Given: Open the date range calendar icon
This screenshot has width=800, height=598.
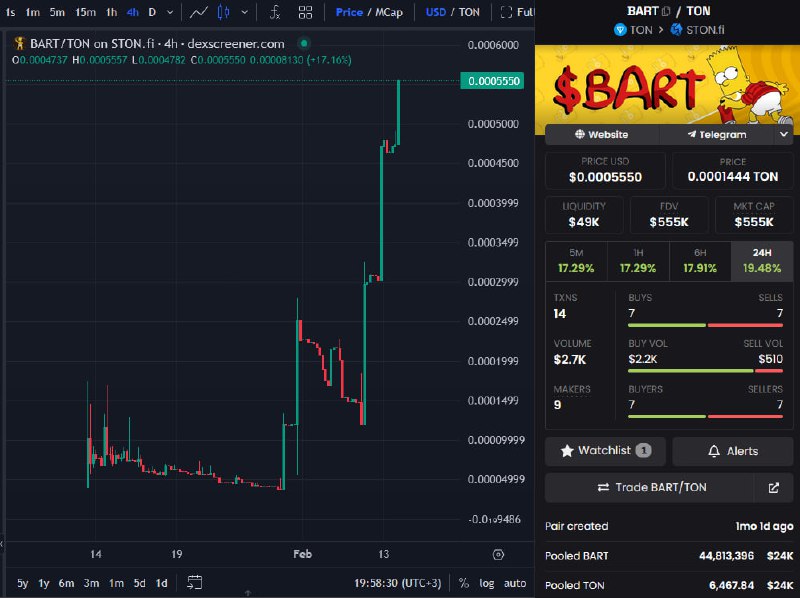Looking at the screenshot, I should tap(194, 582).
